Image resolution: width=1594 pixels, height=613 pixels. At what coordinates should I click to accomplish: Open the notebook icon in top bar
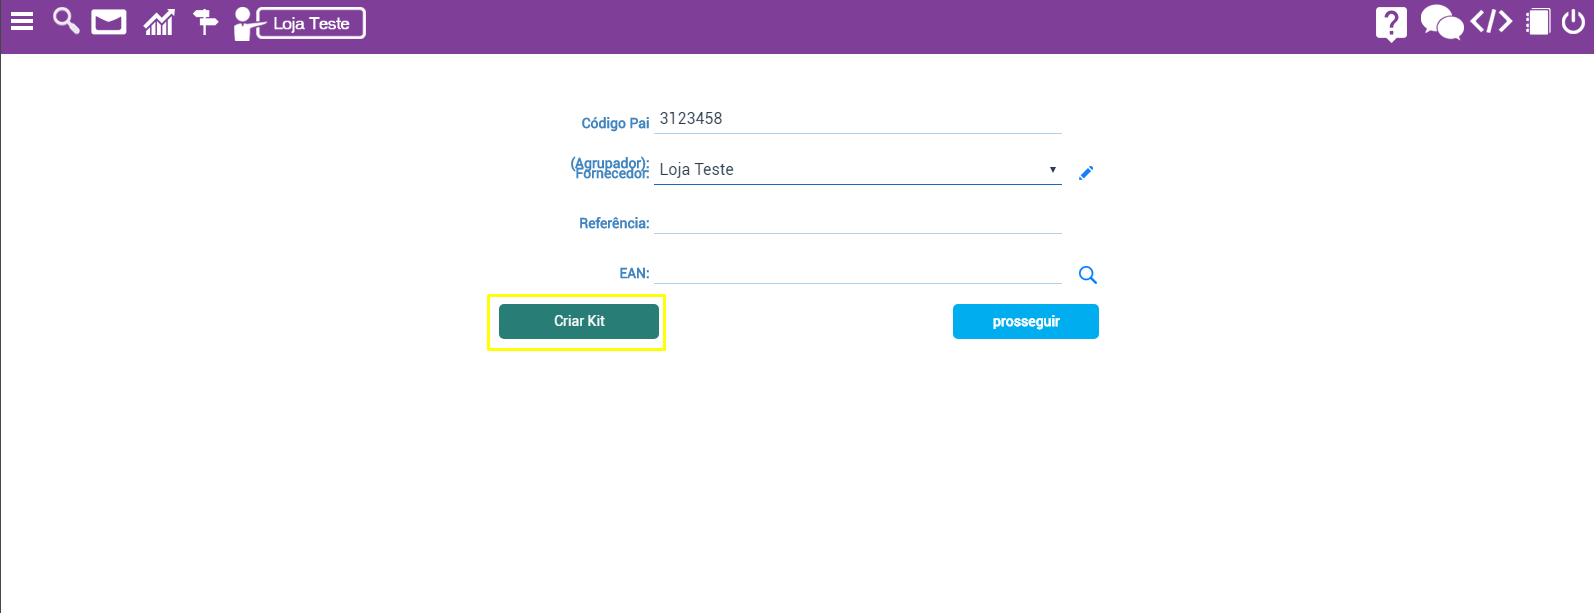[x=1538, y=22]
